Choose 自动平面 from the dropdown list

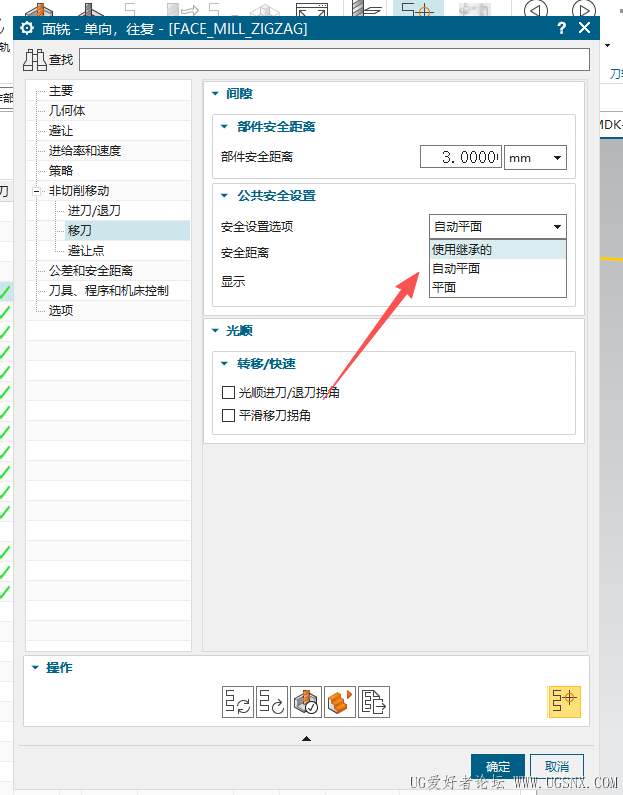tap(498, 269)
